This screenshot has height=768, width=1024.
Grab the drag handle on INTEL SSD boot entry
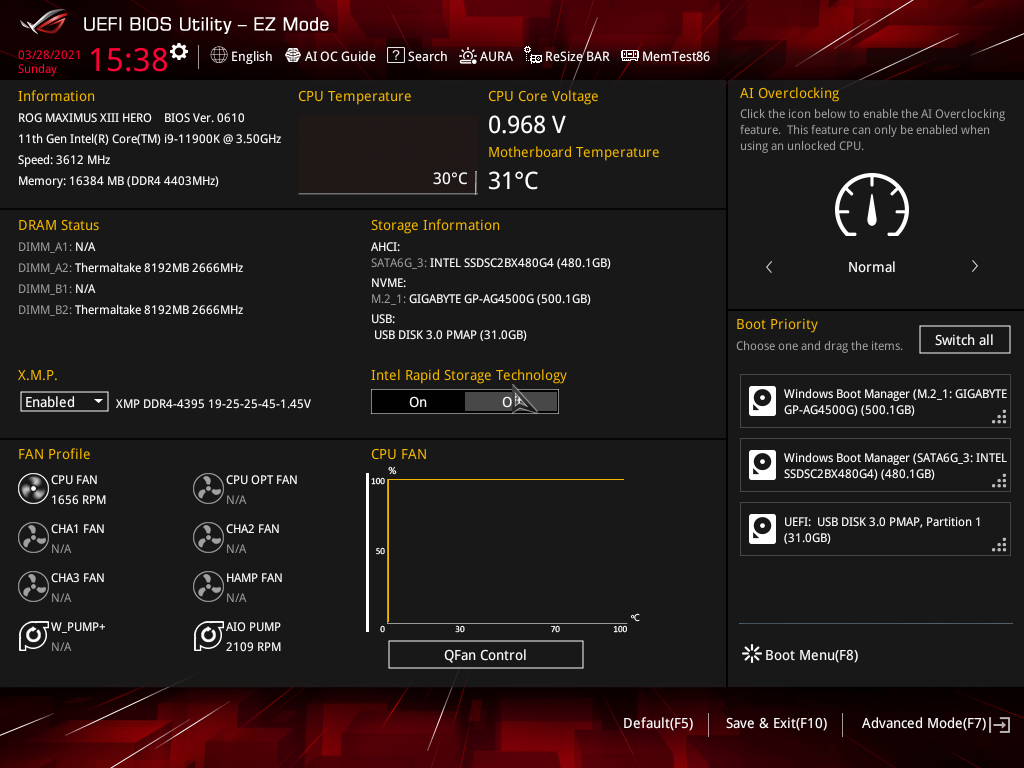[x=999, y=481]
